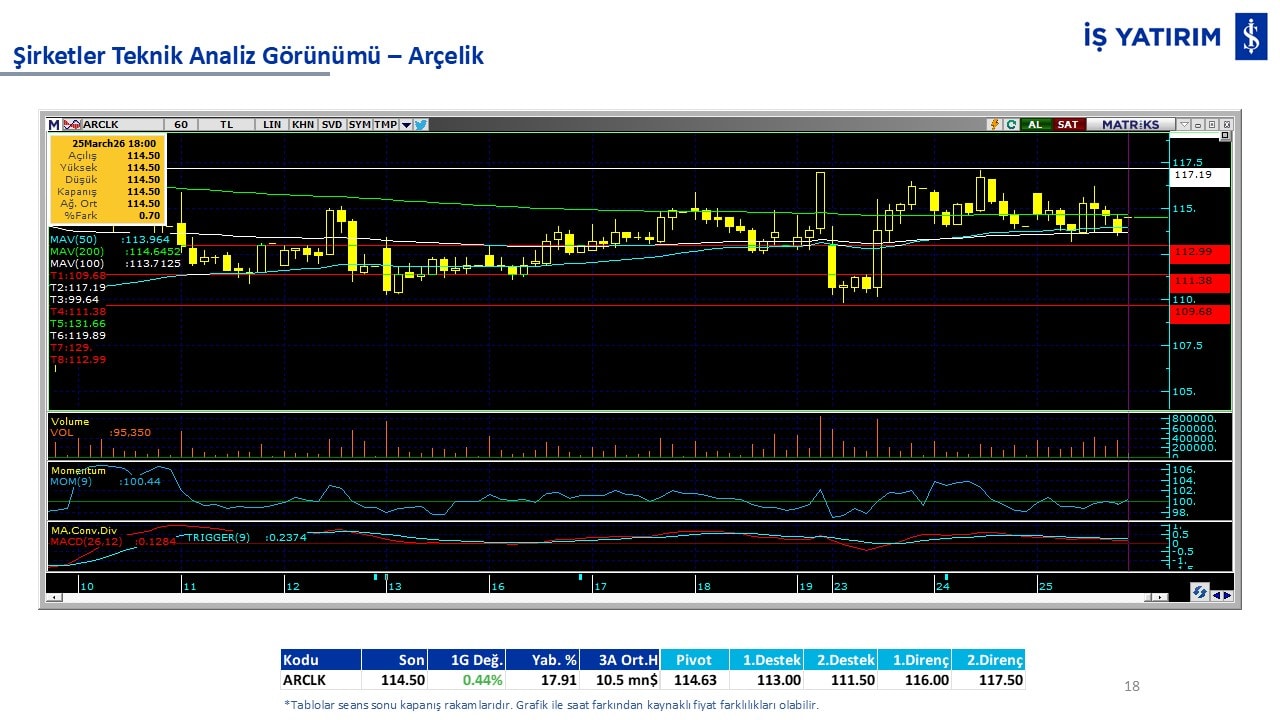Toggle the SVD chart option
Image resolution: width=1280 pixels, height=720 pixels.
tap(332, 125)
